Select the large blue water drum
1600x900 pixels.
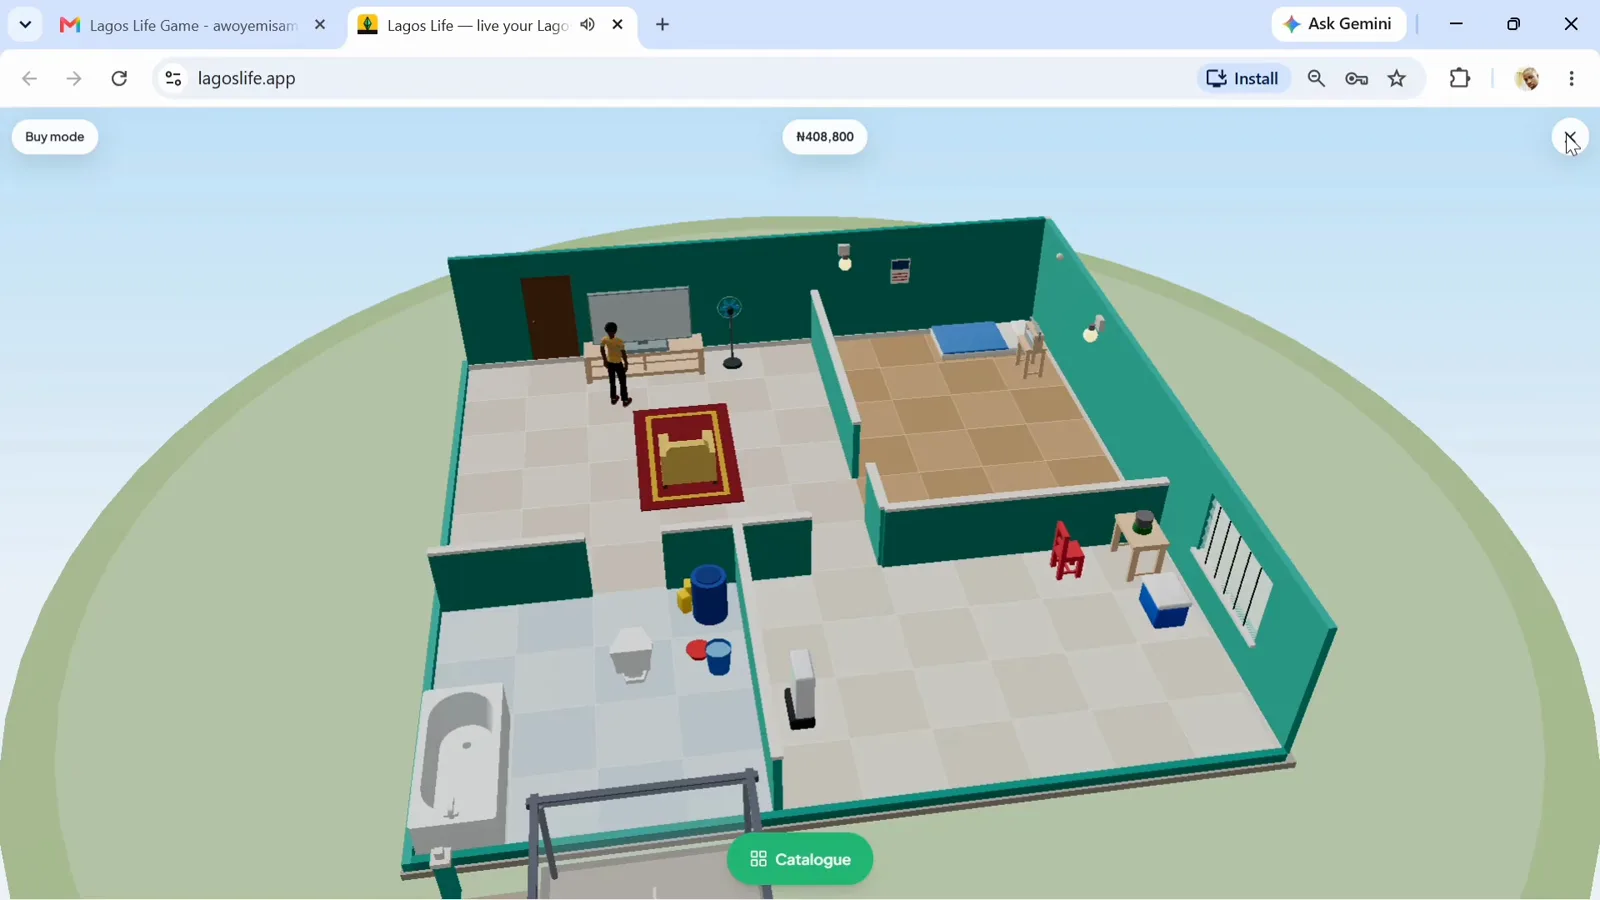pos(709,595)
